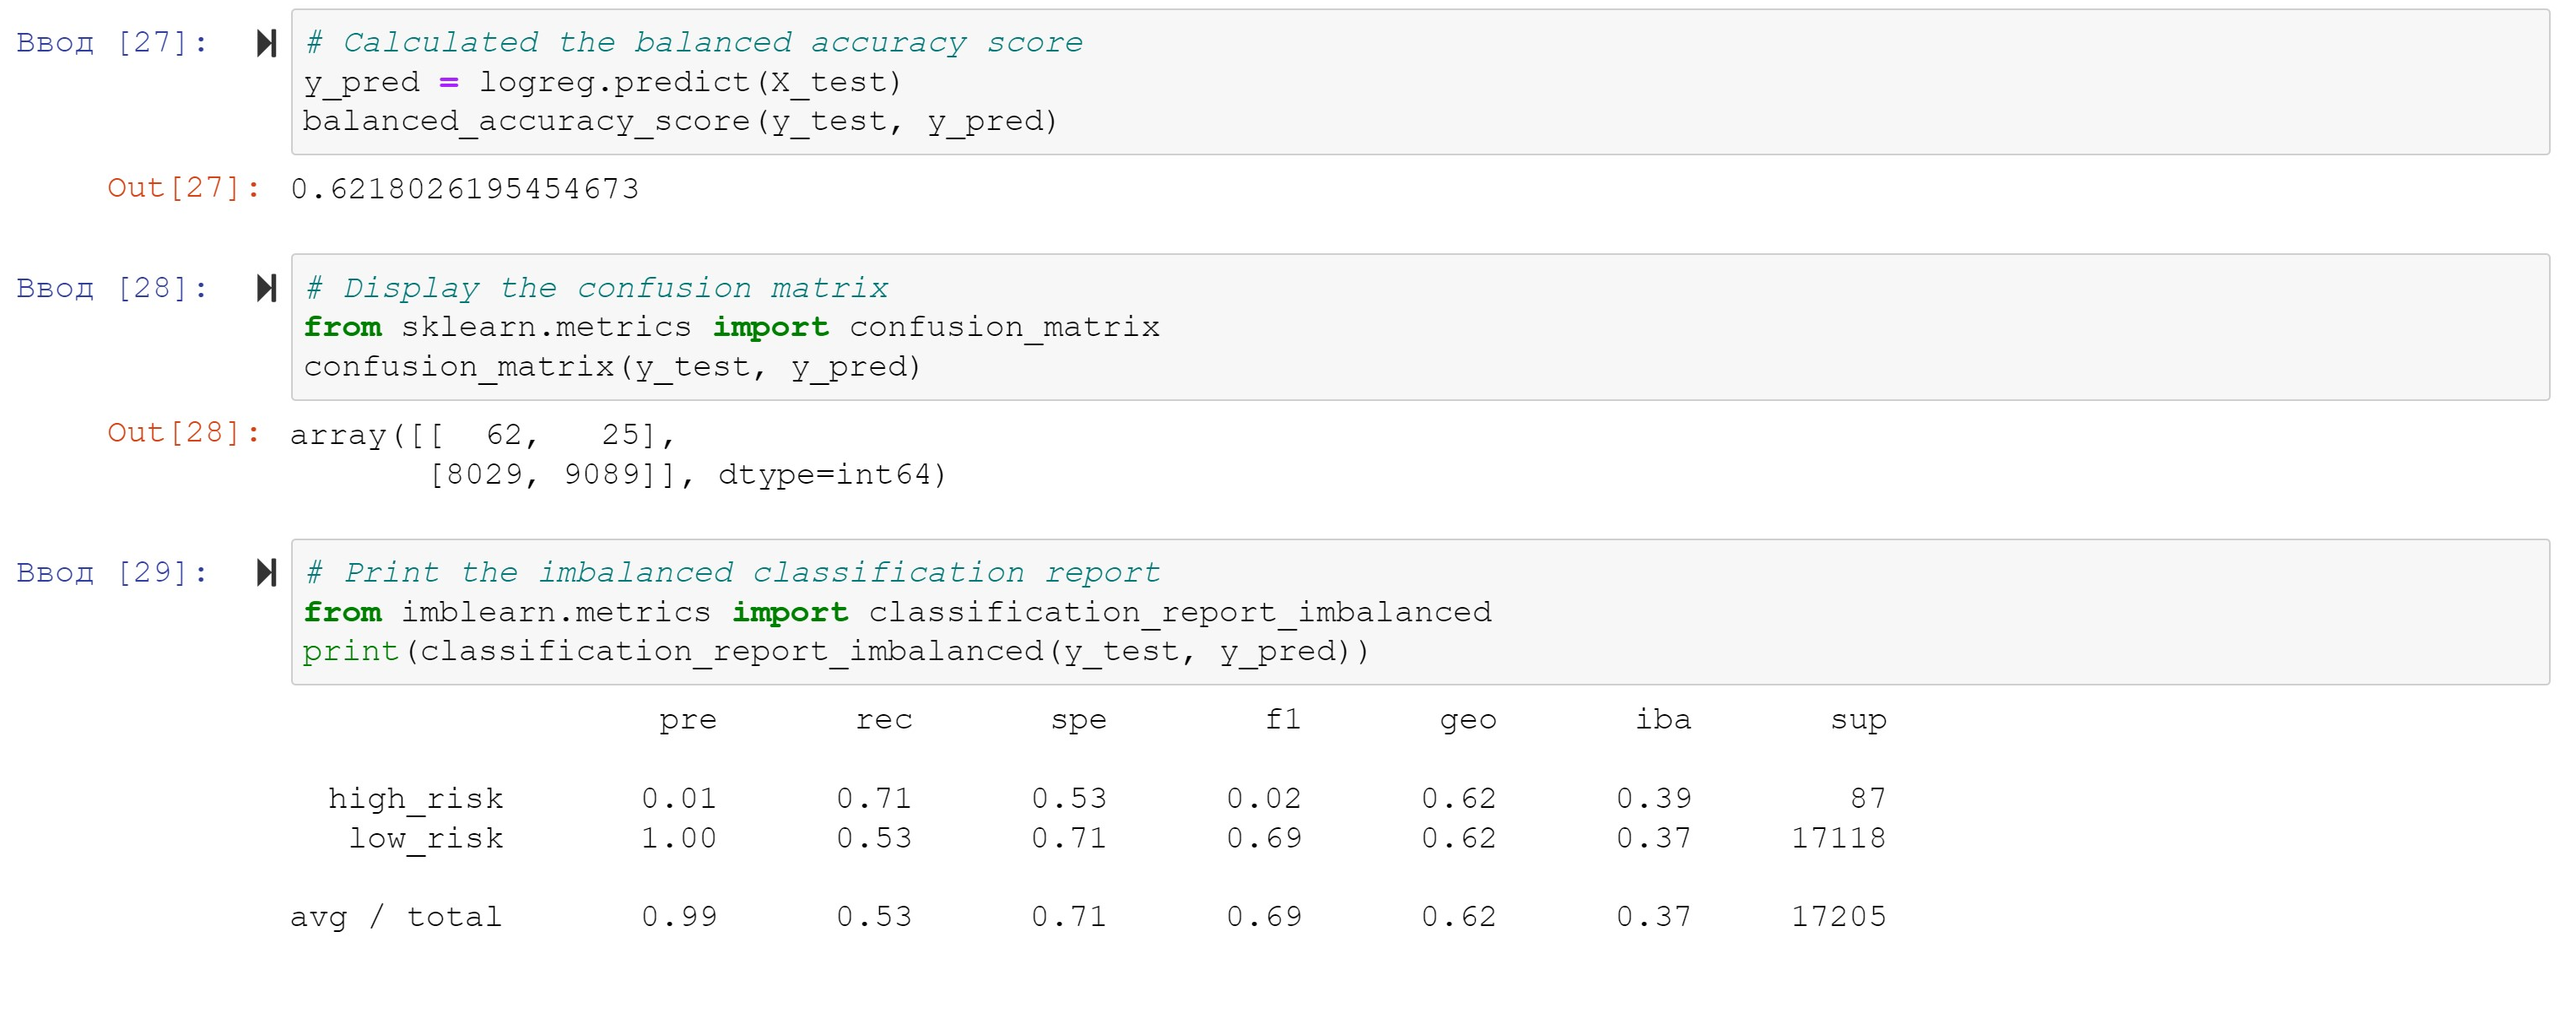This screenshot has height=1013, width=2576.
Task: Click the imblearn.metrics import line
Action: (x=897, y=612)
